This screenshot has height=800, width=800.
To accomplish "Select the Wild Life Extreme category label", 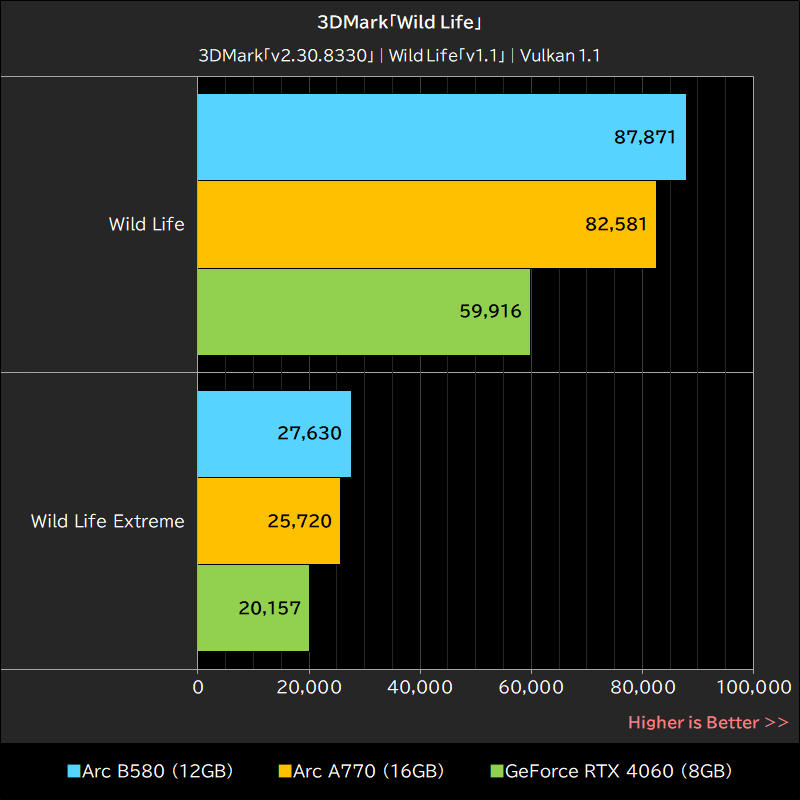I will click(x=108, y=521).
